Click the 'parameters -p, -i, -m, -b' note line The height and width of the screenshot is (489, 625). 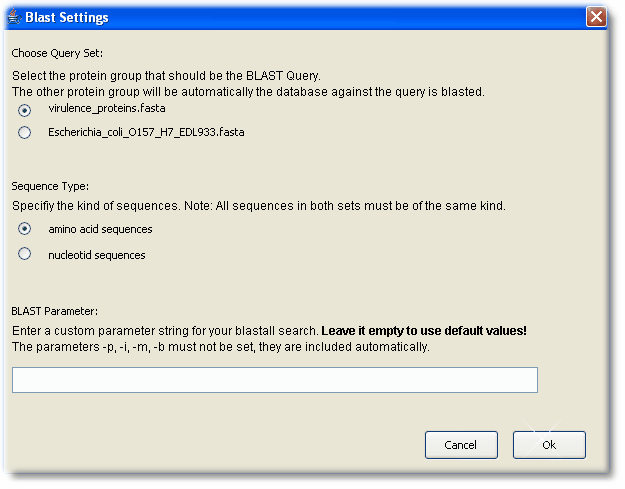point(221,347)
